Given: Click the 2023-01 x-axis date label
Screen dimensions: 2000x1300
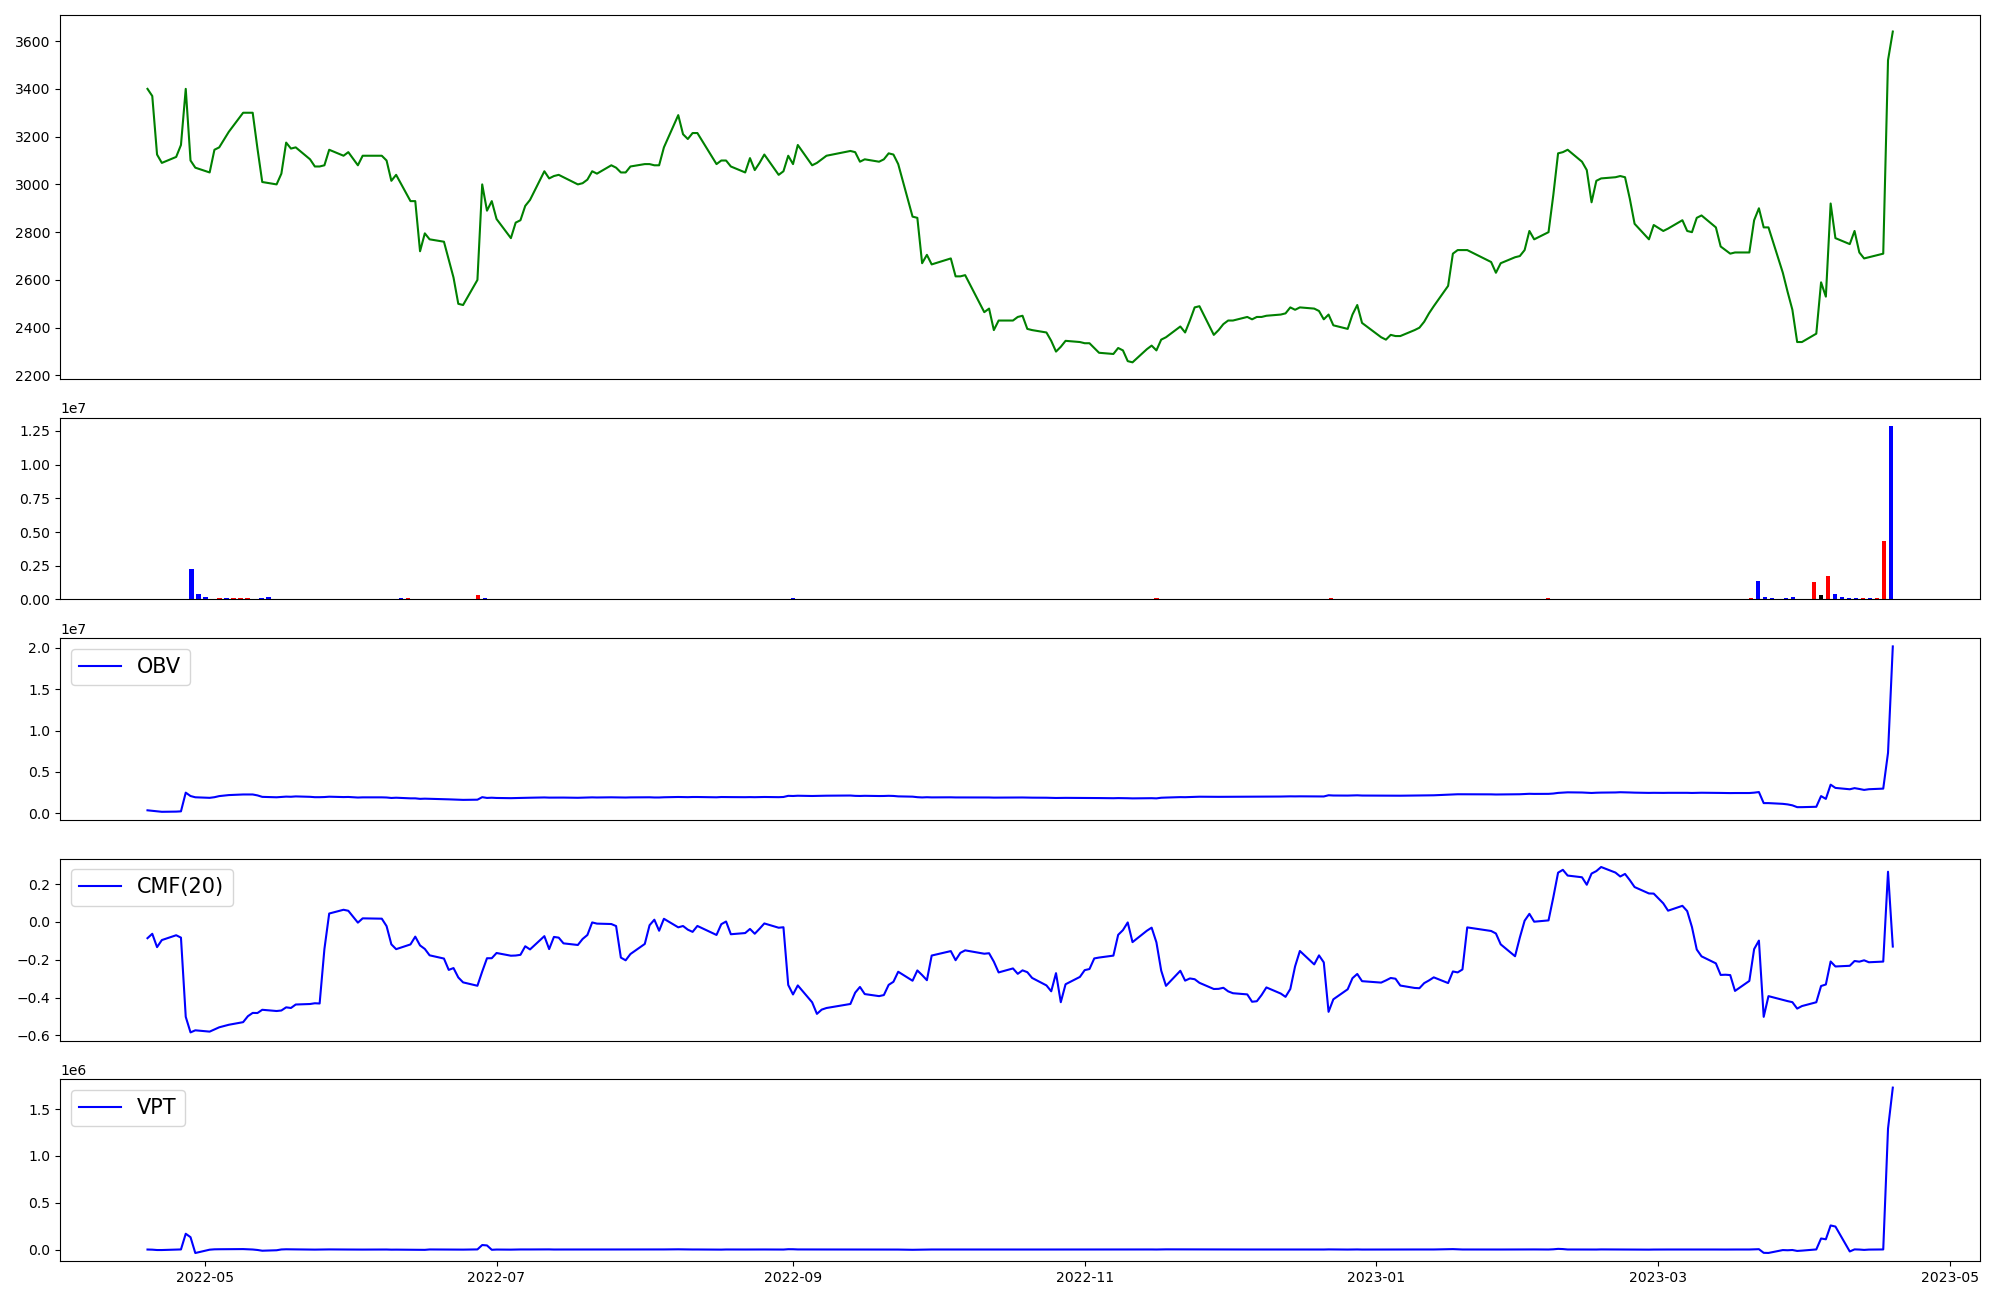Looking at the screenshot, I should 1376,1277.
